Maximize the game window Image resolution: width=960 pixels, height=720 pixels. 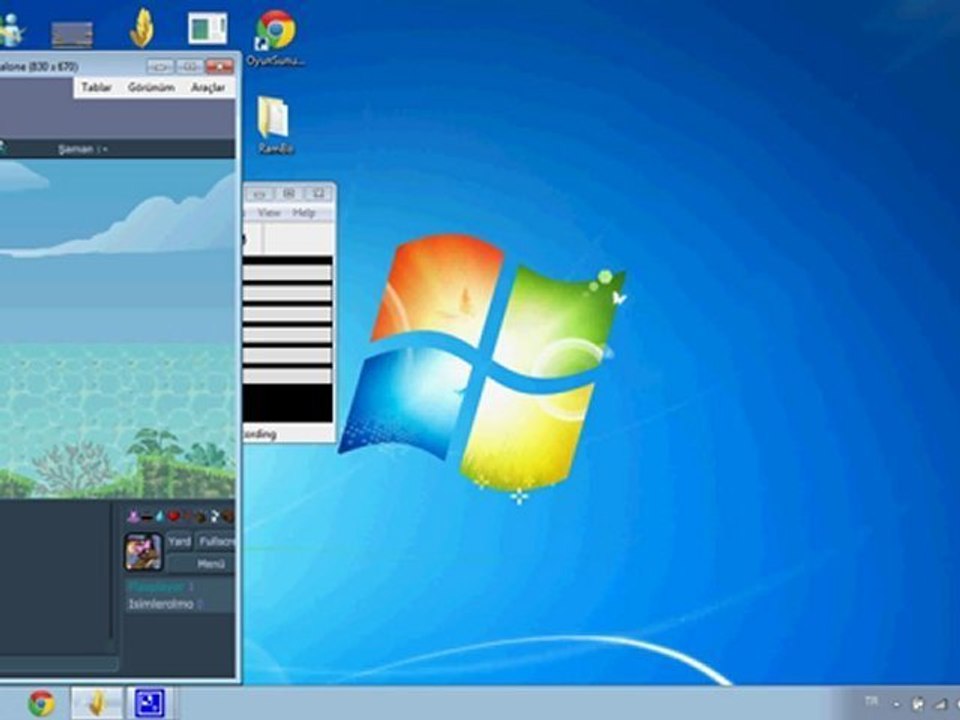tap(190, 66)
